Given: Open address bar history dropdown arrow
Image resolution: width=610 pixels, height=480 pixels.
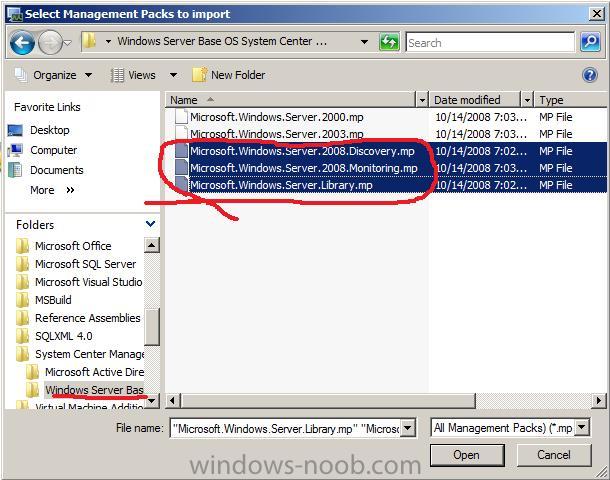Looking at the screenshot, I should click(365, 42).
